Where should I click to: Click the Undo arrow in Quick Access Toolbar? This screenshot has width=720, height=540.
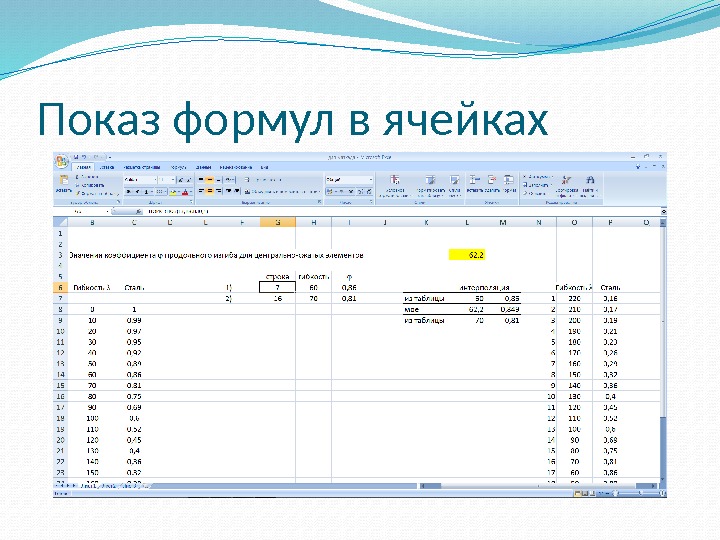click(x=84, y=157)
